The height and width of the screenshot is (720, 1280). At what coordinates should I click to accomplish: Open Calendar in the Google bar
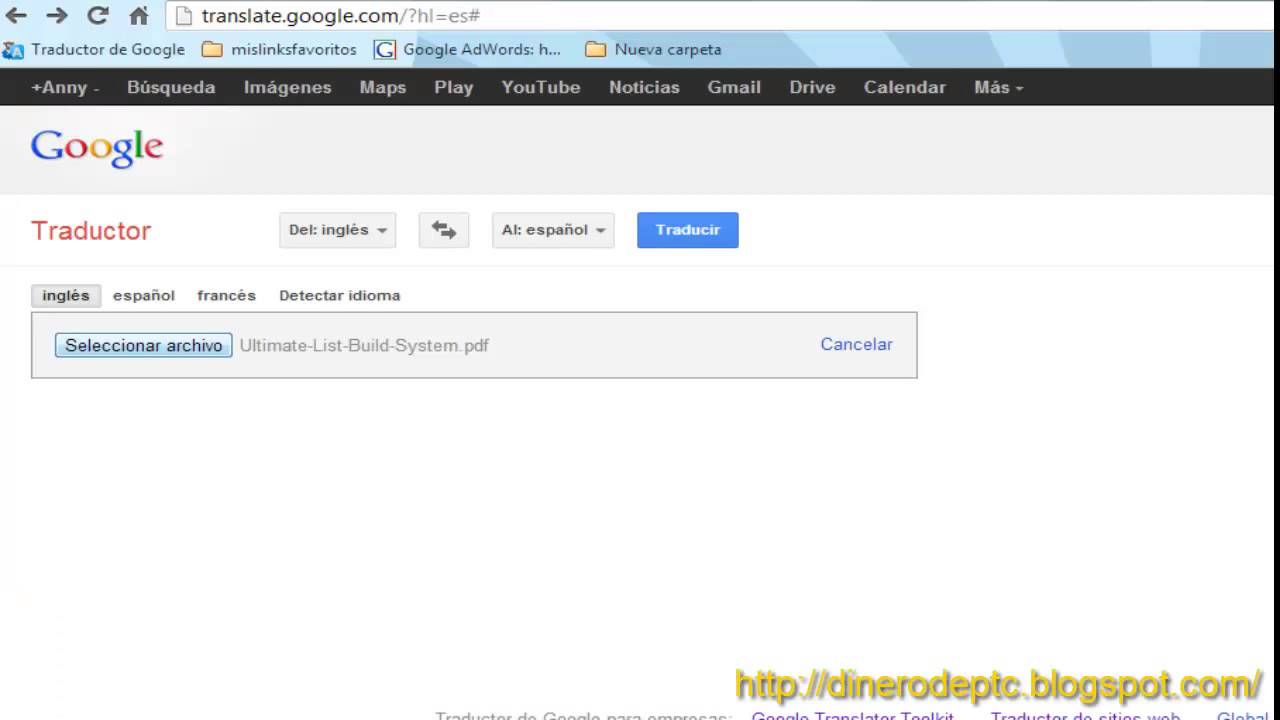905,87
